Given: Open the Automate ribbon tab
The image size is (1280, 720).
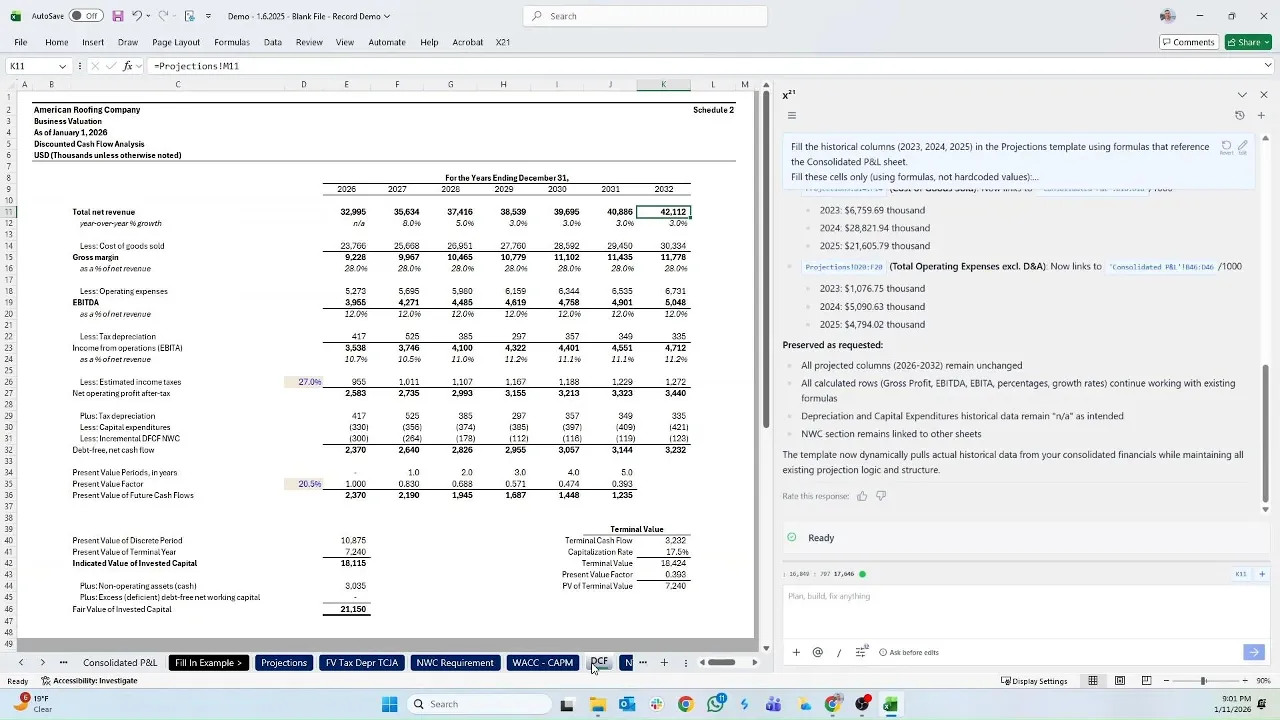Looking at the screenshot, I should (387, 42).
